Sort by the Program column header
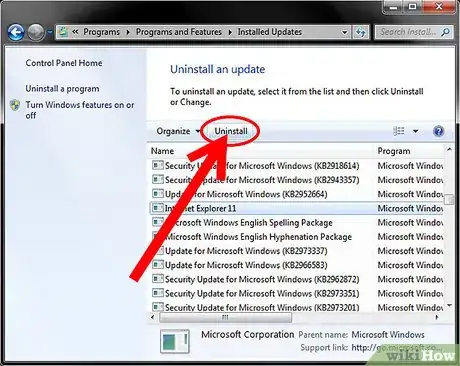The image size is (460, 366). (x=409, y=151)
